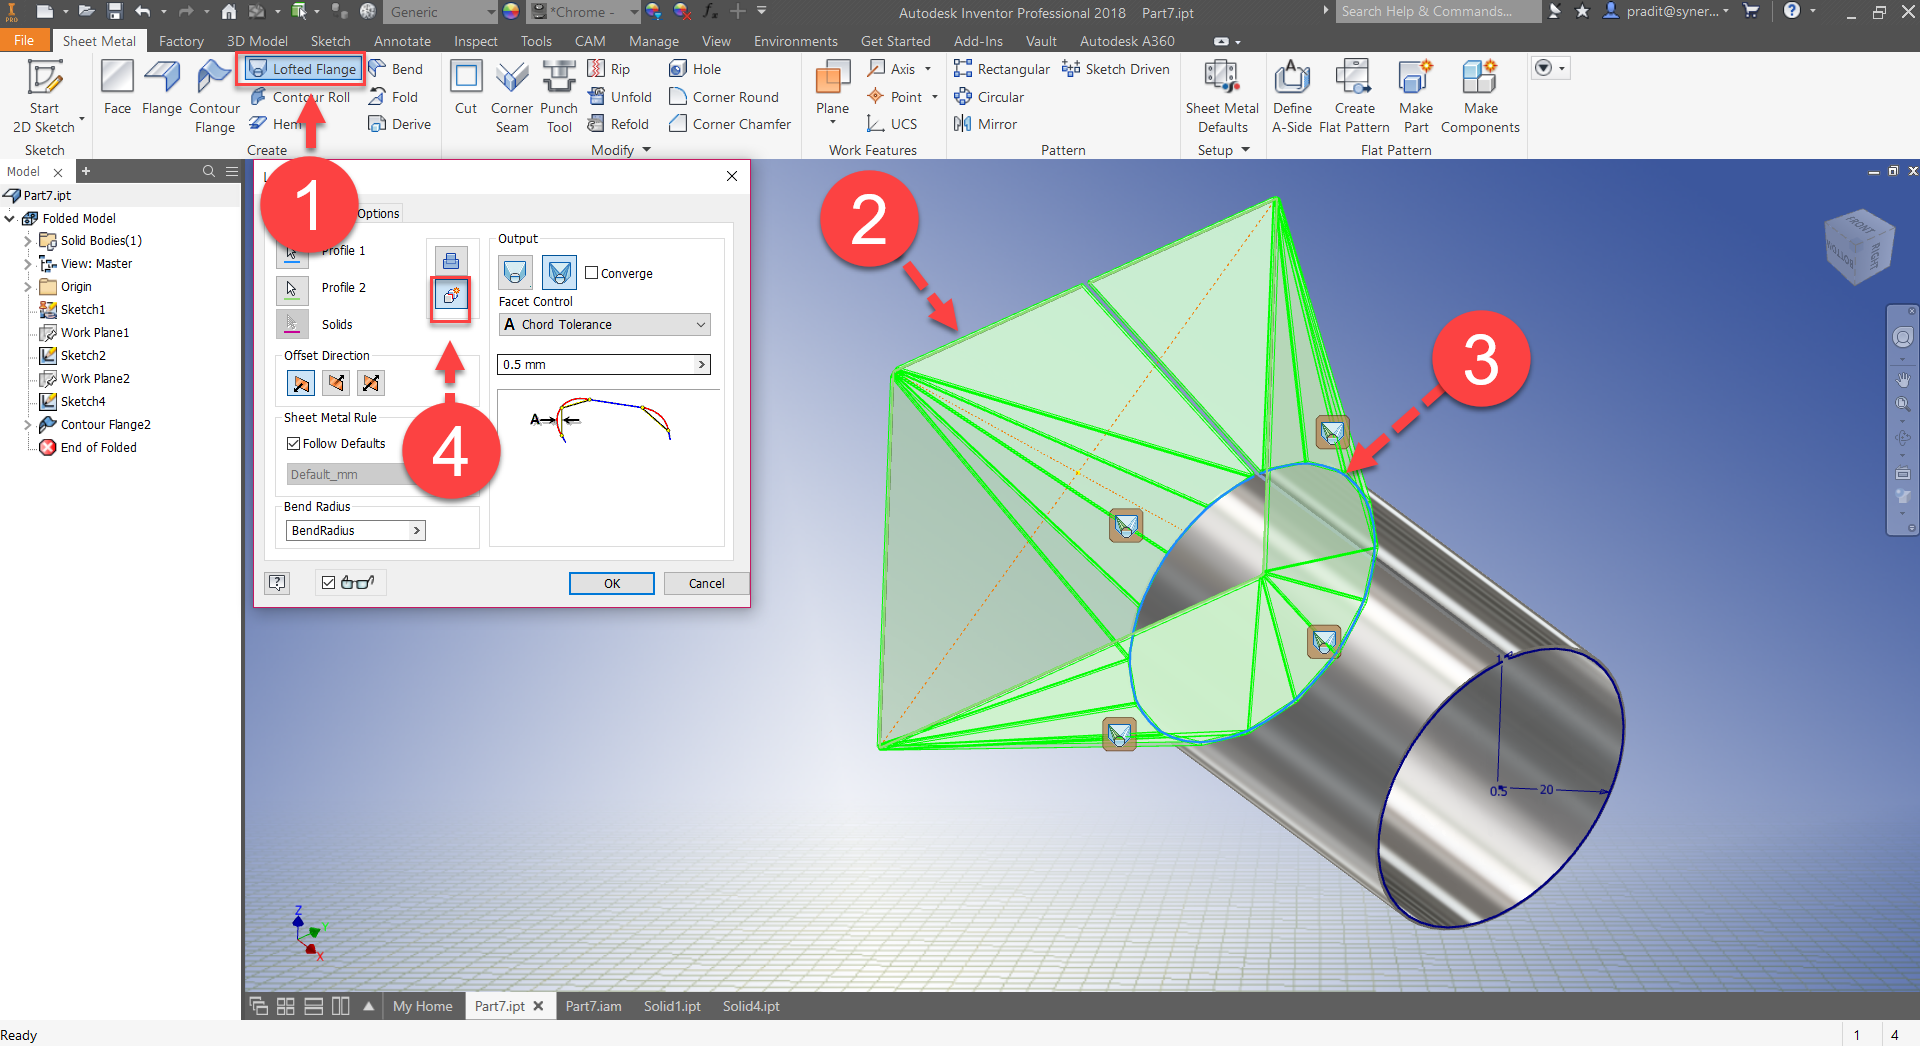1920x1046 pixels.
Task: Switch to the Annotate ribbon tab
Action: (x=402, y=41)
